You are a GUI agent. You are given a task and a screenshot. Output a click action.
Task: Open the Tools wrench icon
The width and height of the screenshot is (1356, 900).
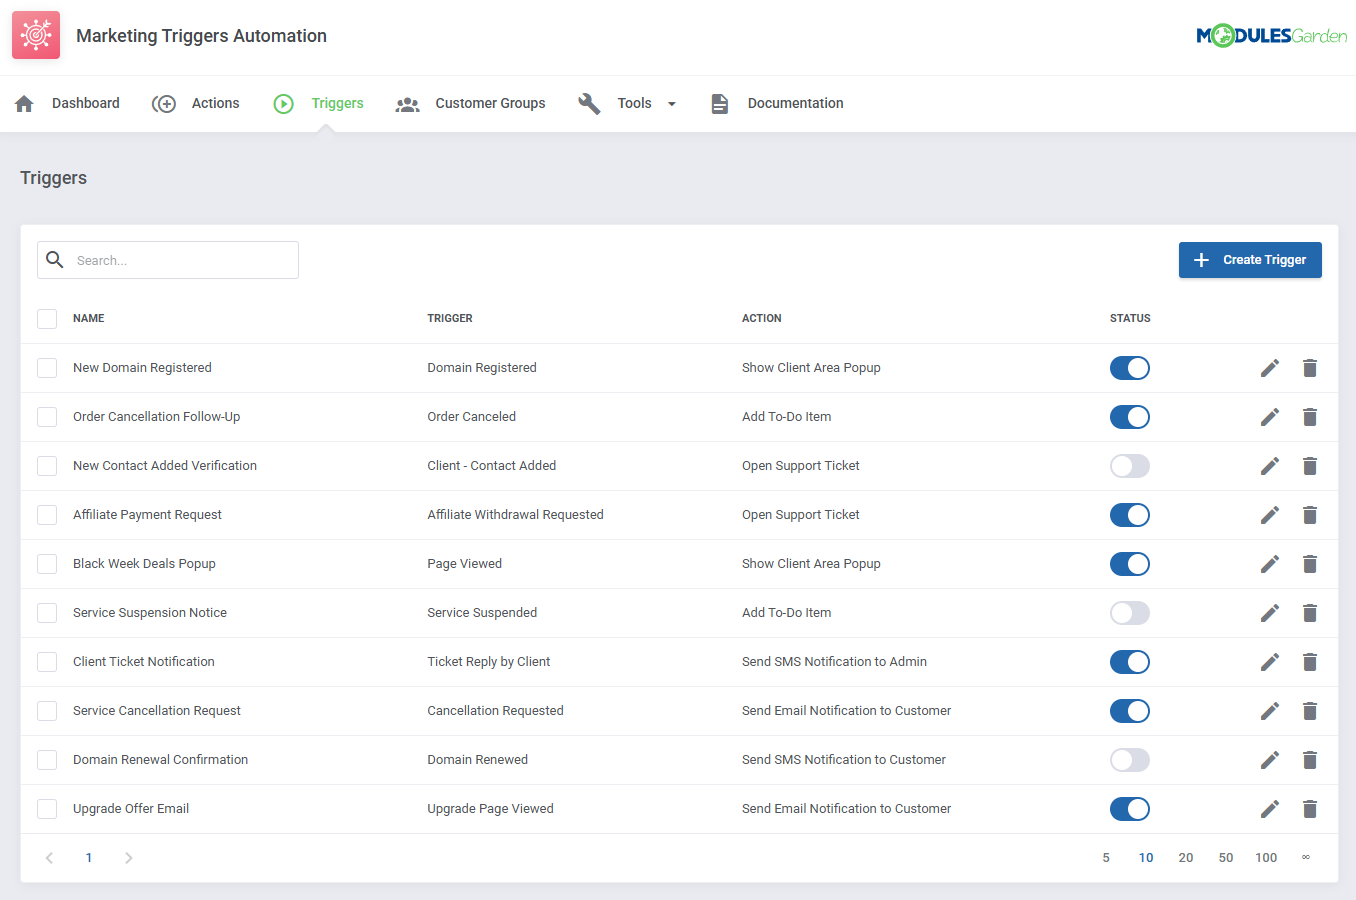pos(589,102)
